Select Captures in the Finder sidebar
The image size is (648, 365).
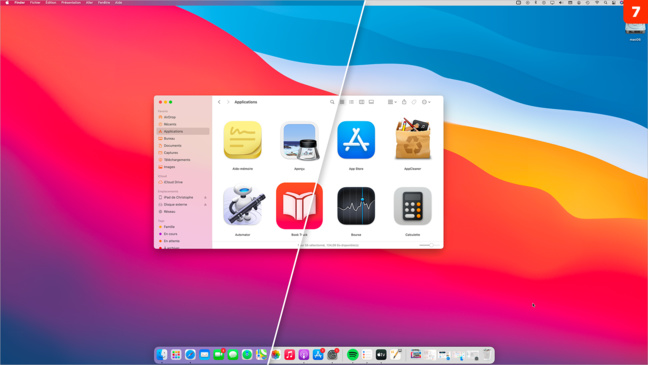point(183,153)
